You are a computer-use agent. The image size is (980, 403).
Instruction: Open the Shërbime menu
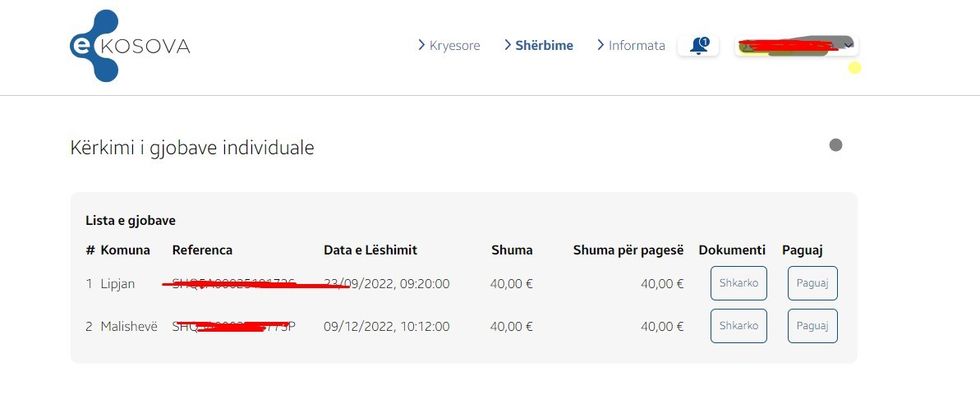pos(544,46)
